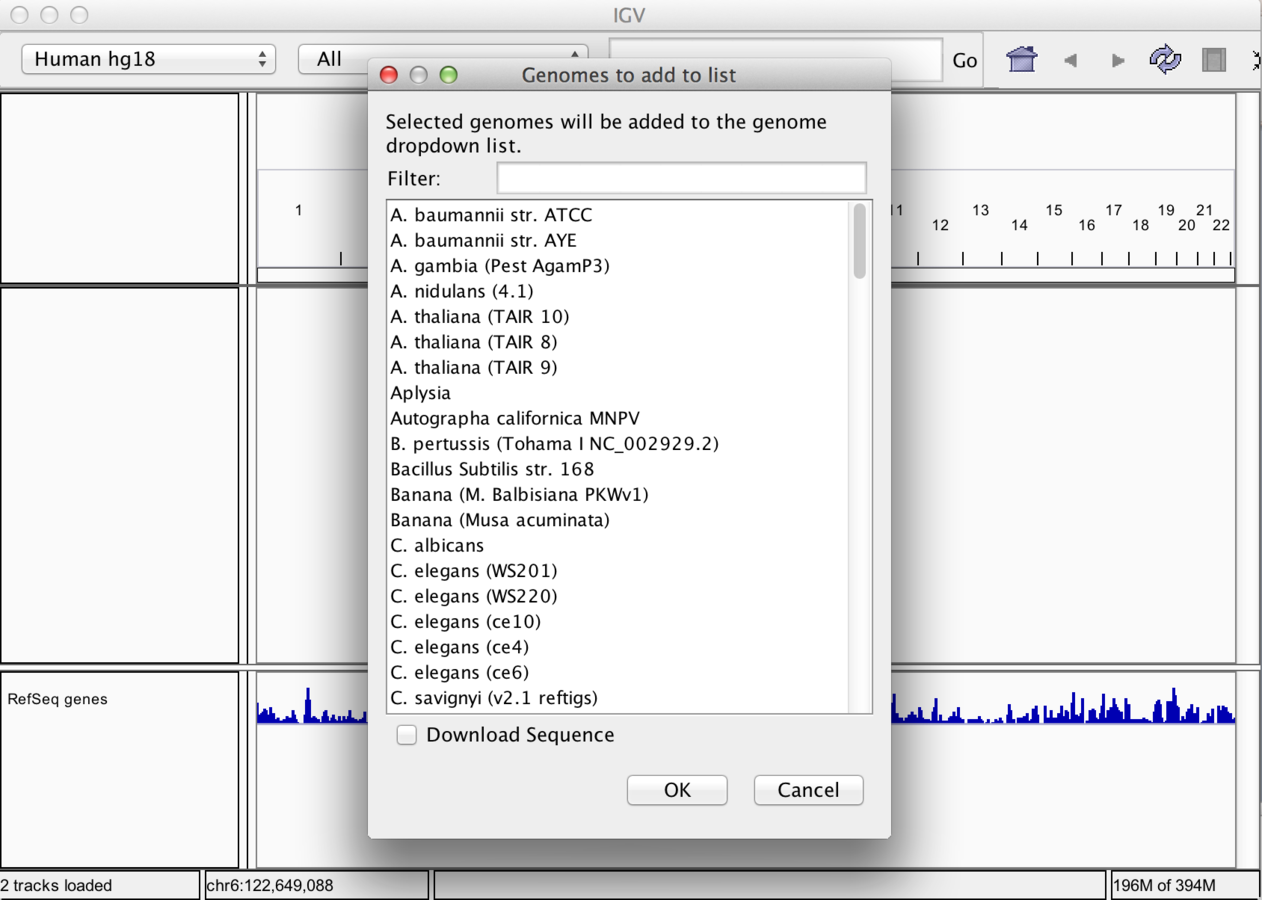
Task: Click the genome list scrollbar thumb
Action: point(859,241)
